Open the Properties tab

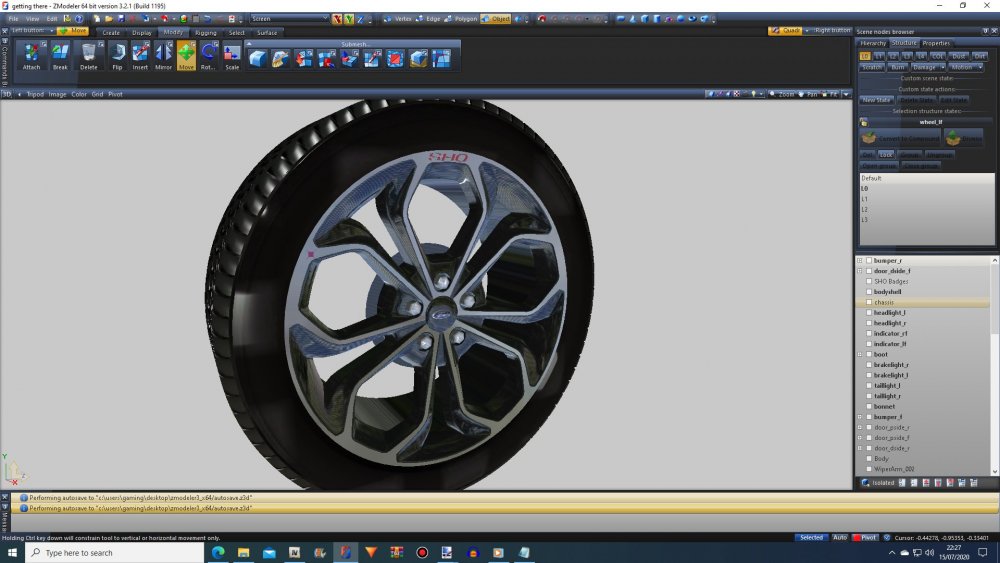point(936,43)
